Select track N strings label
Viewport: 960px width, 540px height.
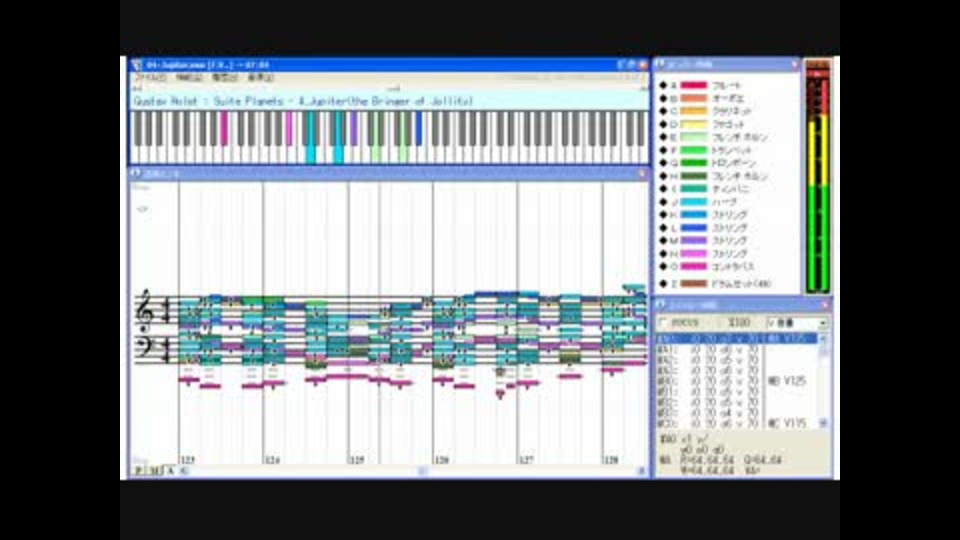pos(730,253)
